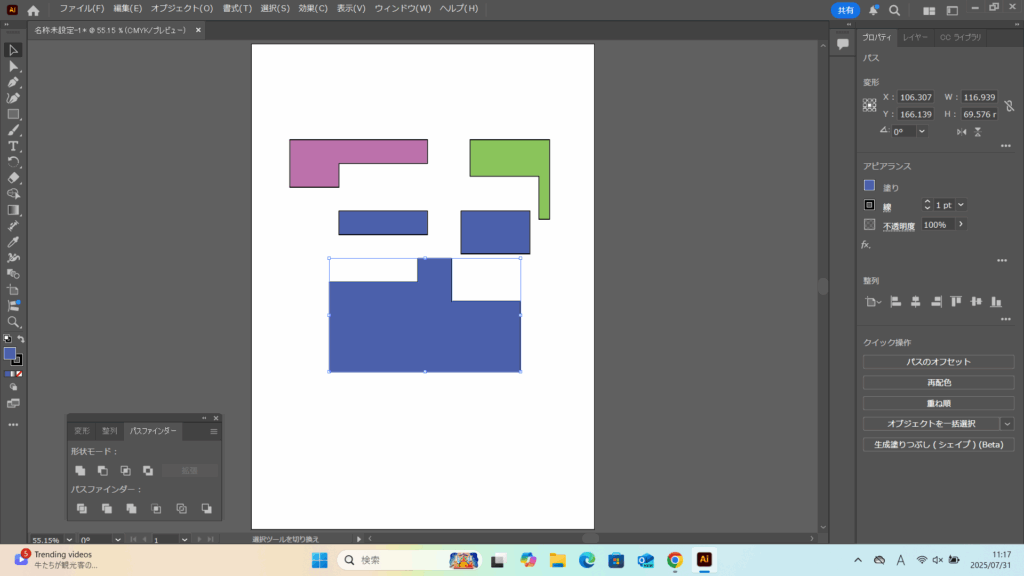
Task: Switch to the レイヤー tab
Action: [914, 38]
